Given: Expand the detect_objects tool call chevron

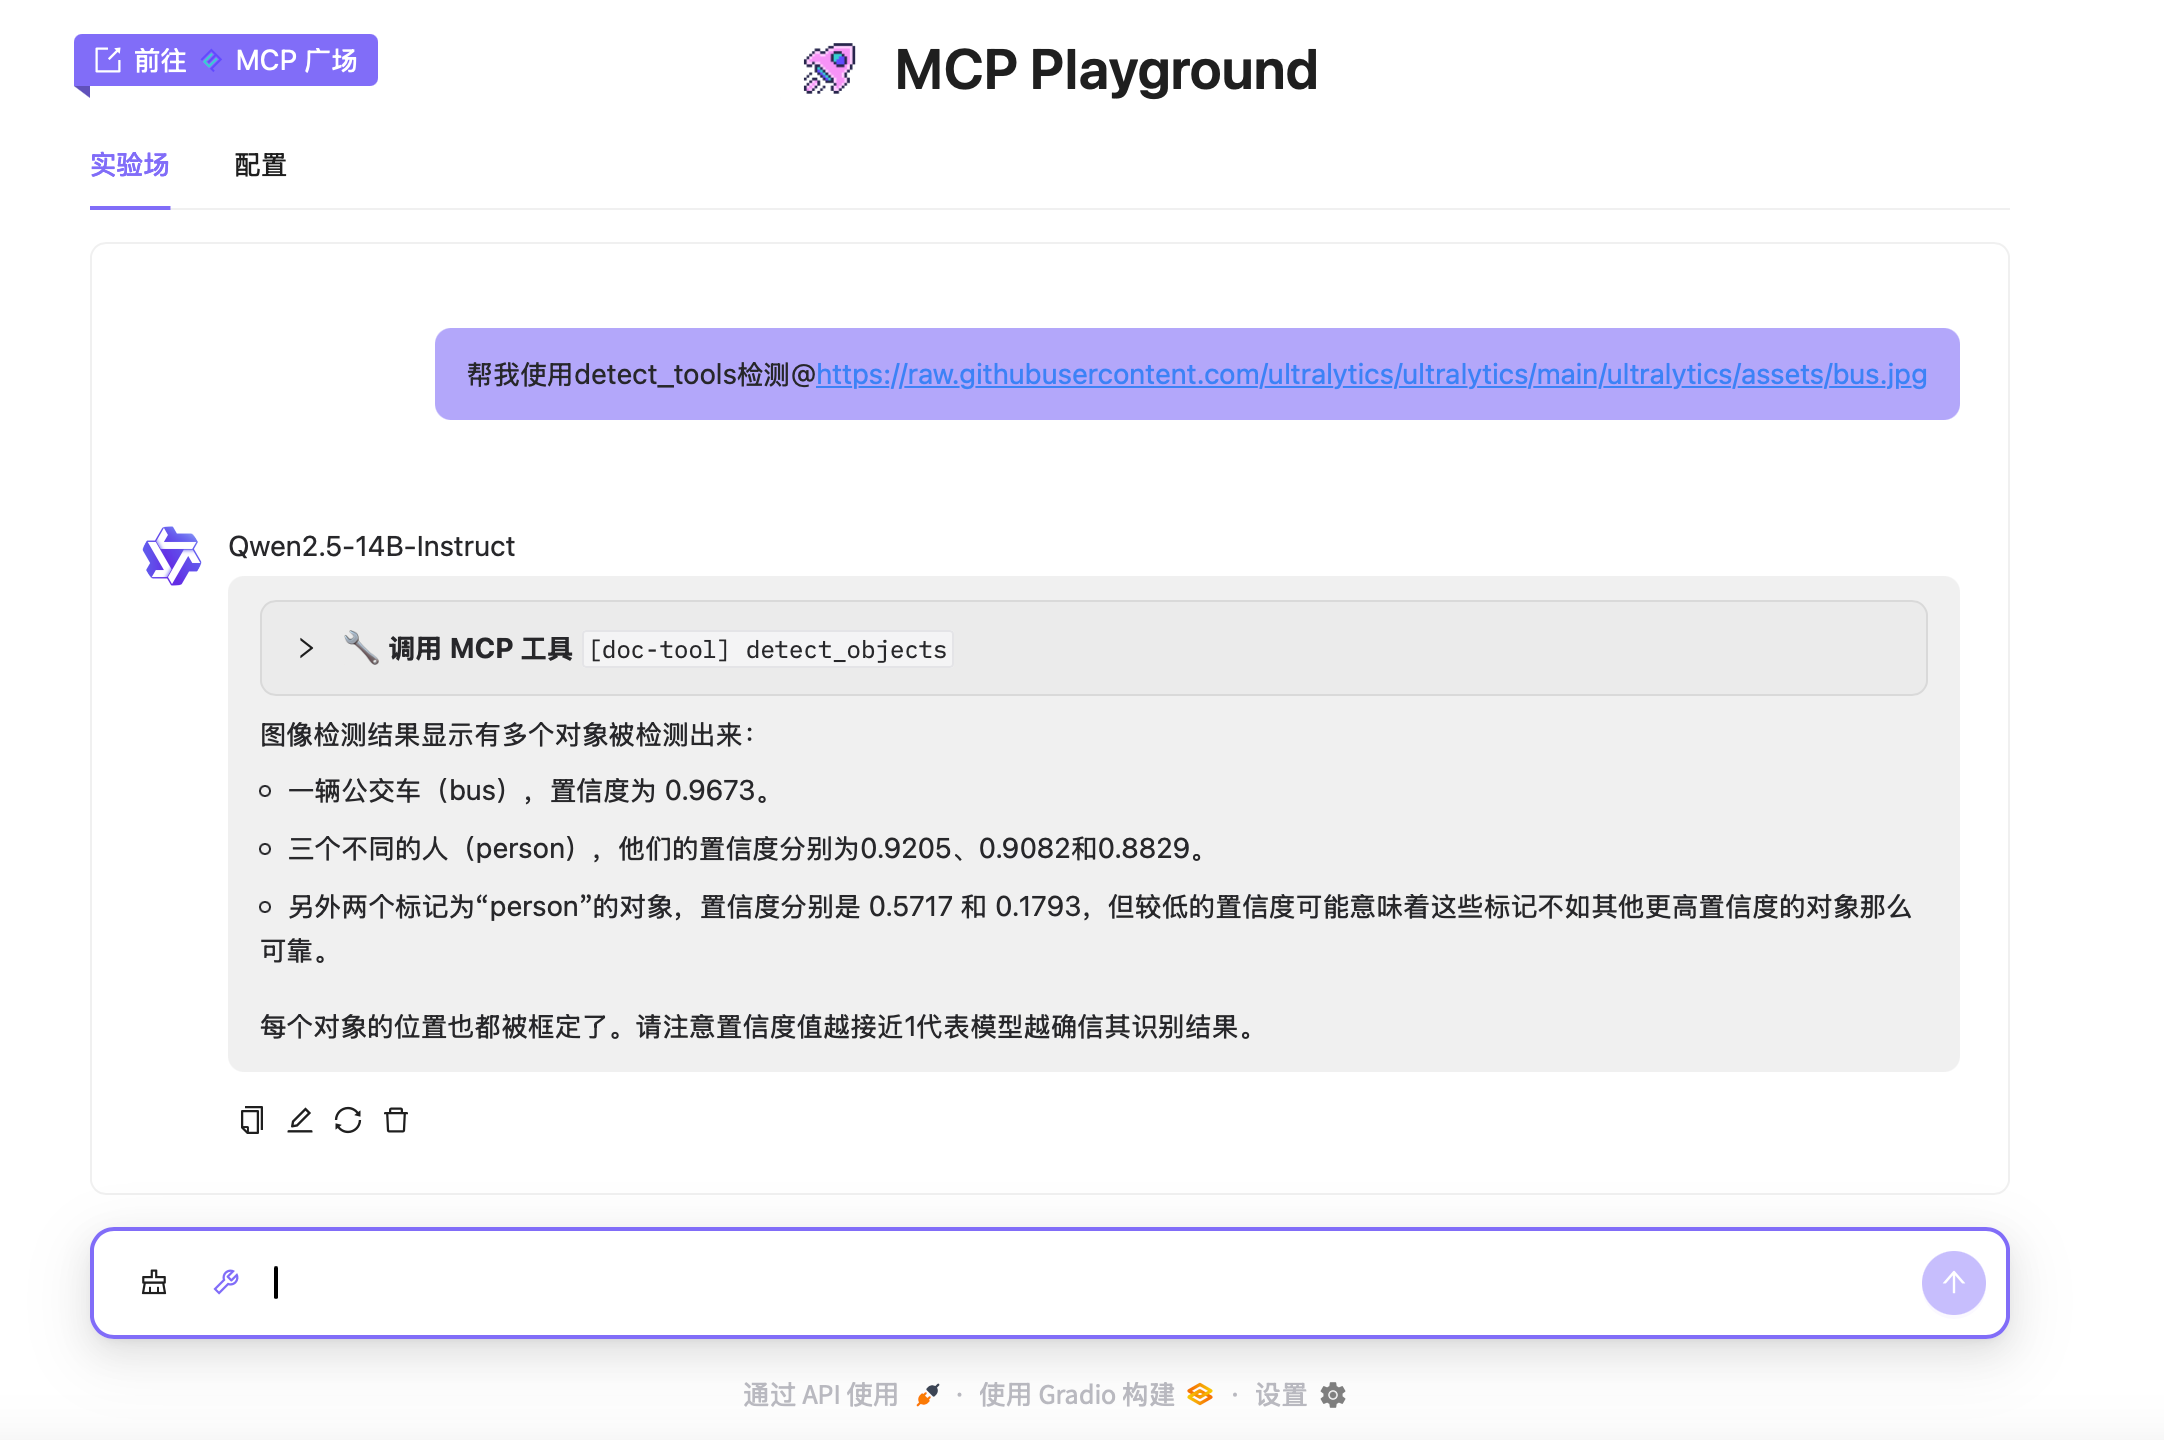Looking at the screenshot, I should click(x=306, y=648).
